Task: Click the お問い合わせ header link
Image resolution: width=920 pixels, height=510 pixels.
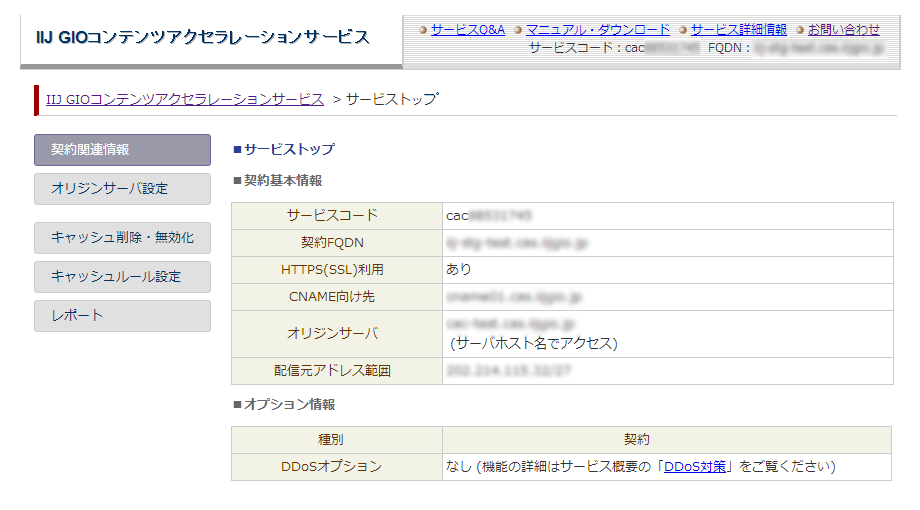Action: pyautogui.click(x=843, y=29)
